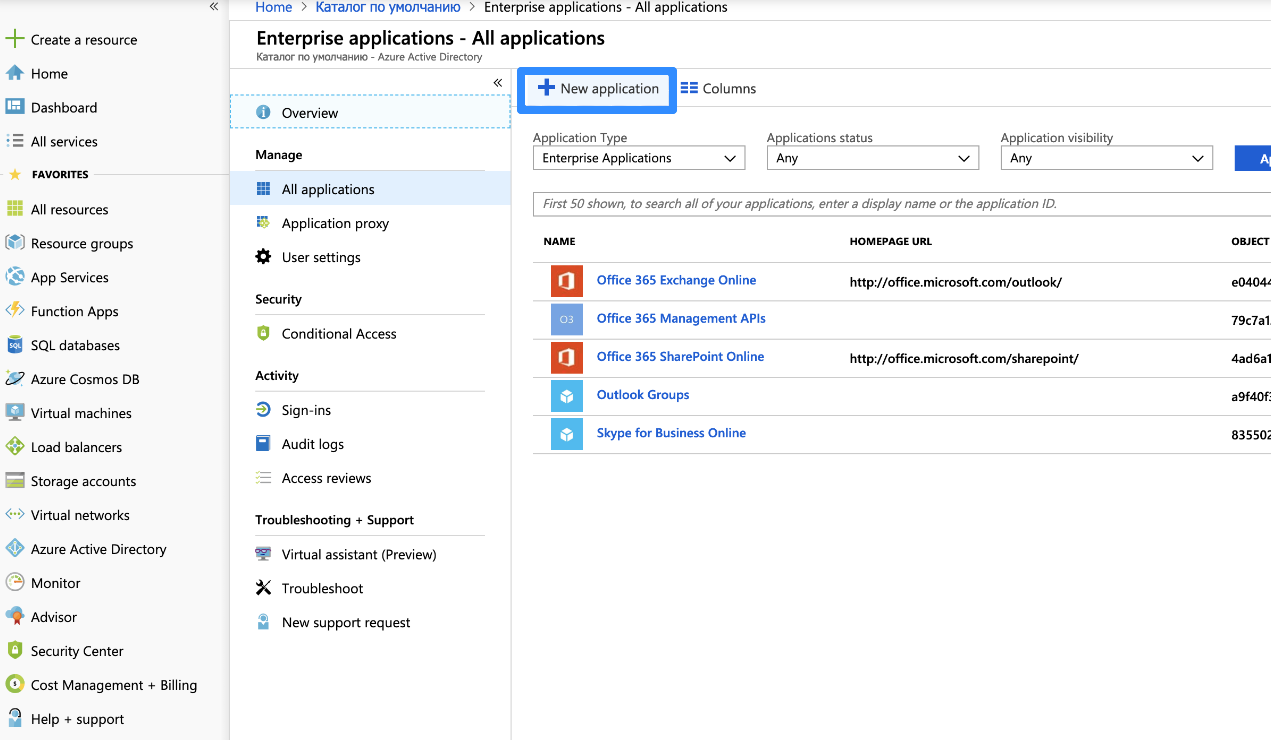Open the SQL databases icon
The image size is (1271, 740).
click(x=14, y=345)
